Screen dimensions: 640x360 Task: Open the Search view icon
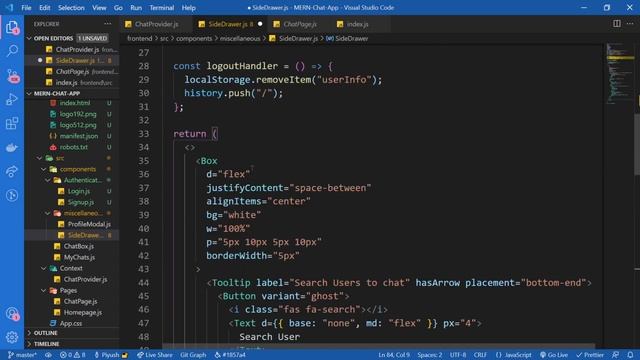click(12, 51)
